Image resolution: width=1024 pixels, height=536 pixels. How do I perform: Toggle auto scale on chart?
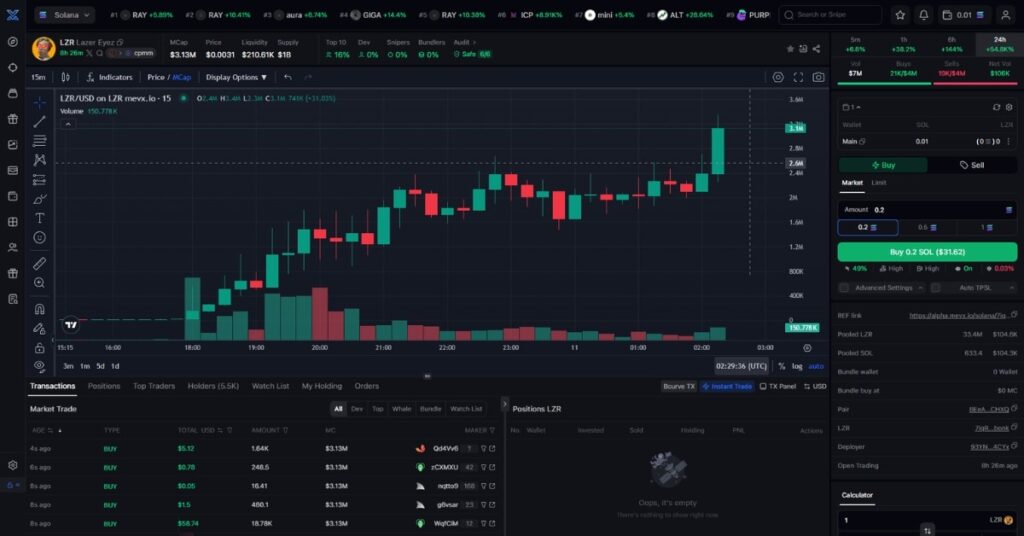pos(816,366)
